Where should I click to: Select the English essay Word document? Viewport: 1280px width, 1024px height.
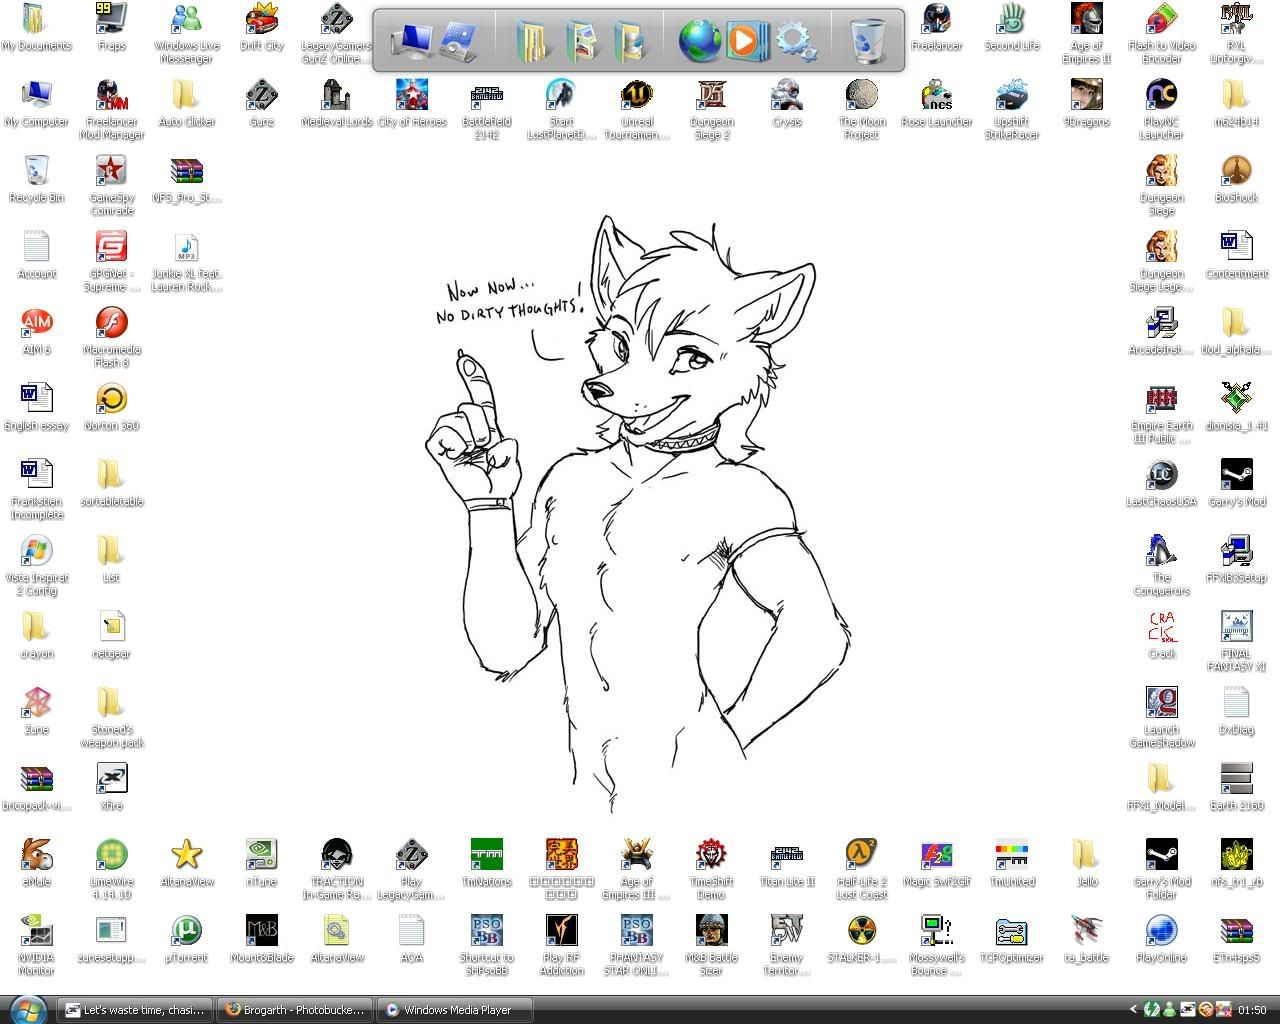pos(36,400)
